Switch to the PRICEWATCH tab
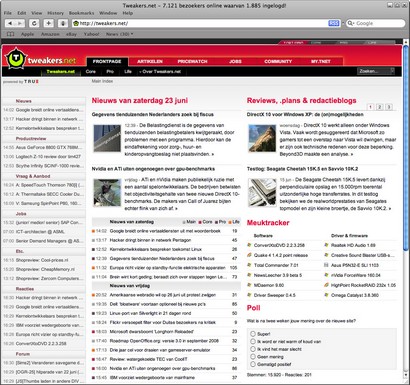Screen dimensions: 410x385 (192, 61)
